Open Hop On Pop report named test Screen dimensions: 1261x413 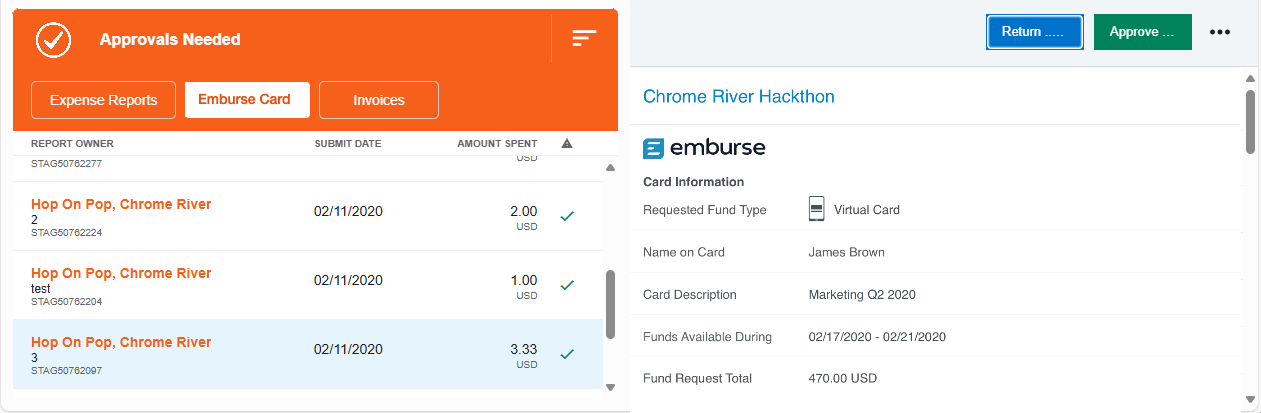coord(310,285)
